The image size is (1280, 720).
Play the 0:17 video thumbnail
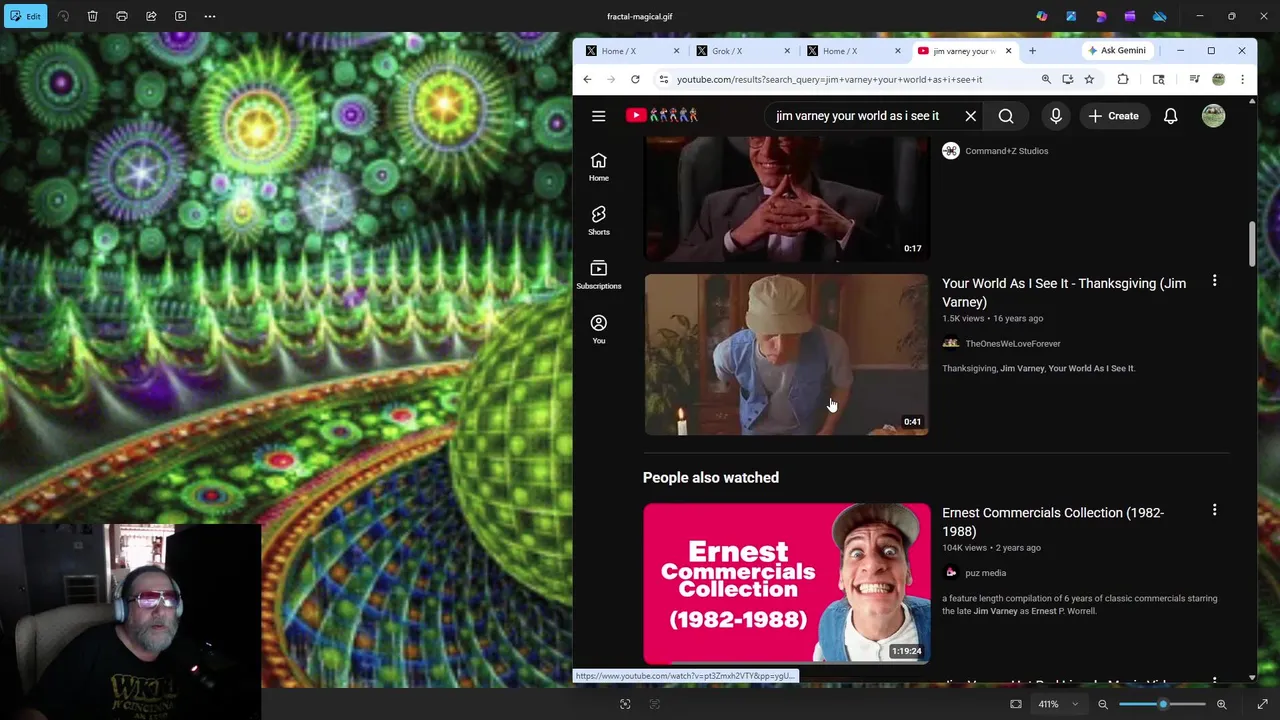pos(786,199)
